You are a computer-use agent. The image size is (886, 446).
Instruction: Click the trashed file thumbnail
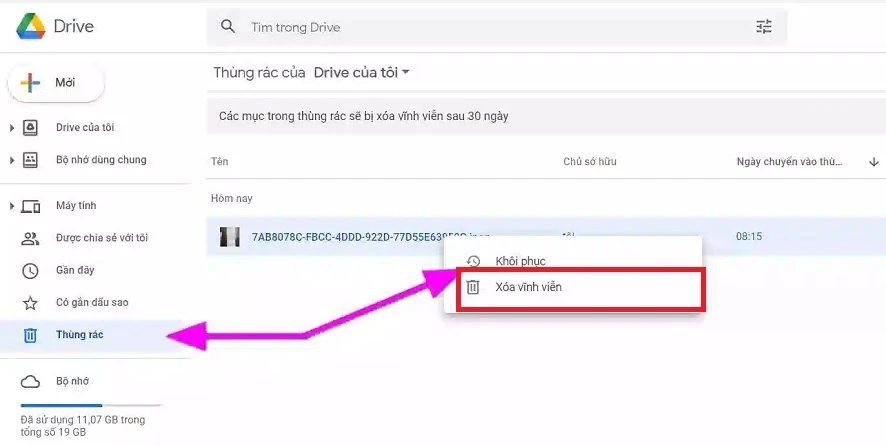pos(229,236)
